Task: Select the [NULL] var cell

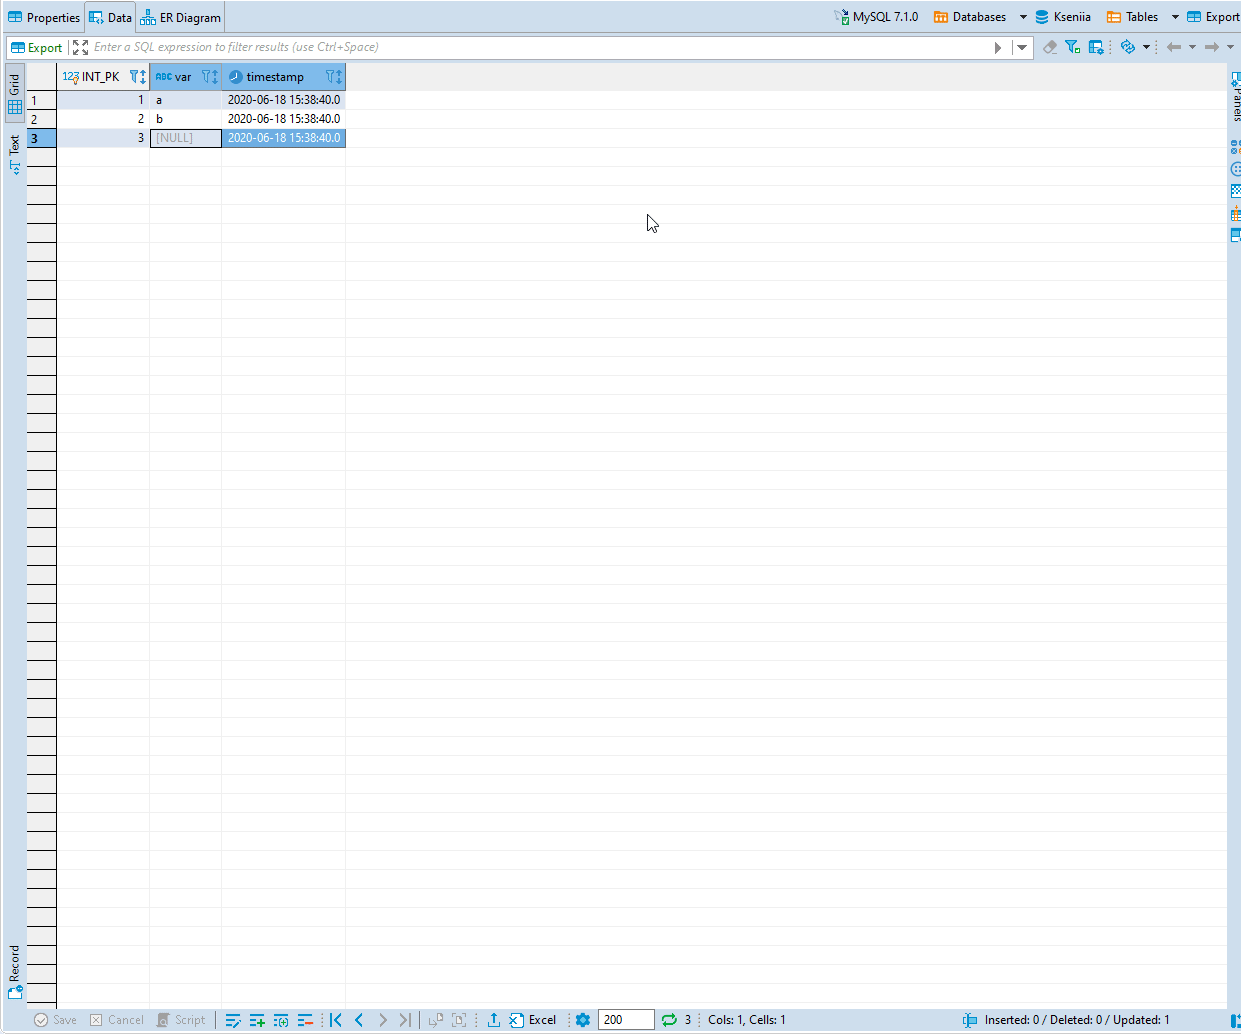Action: [185, 138]
